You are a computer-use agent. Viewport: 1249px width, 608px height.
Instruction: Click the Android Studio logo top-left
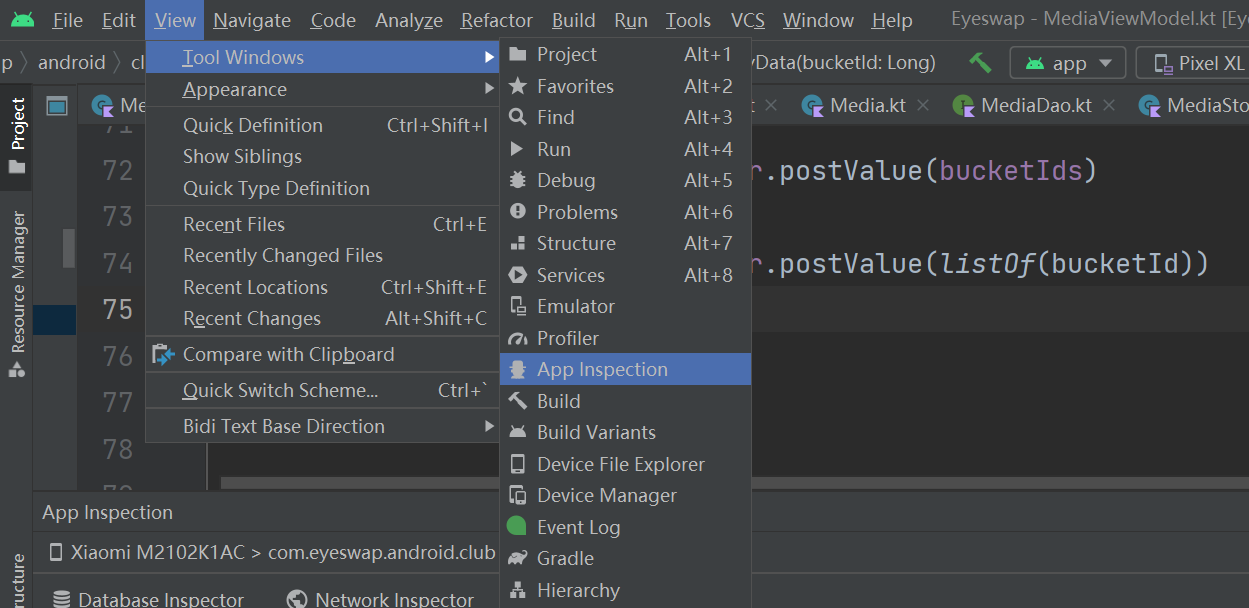(x=21, y=17)
